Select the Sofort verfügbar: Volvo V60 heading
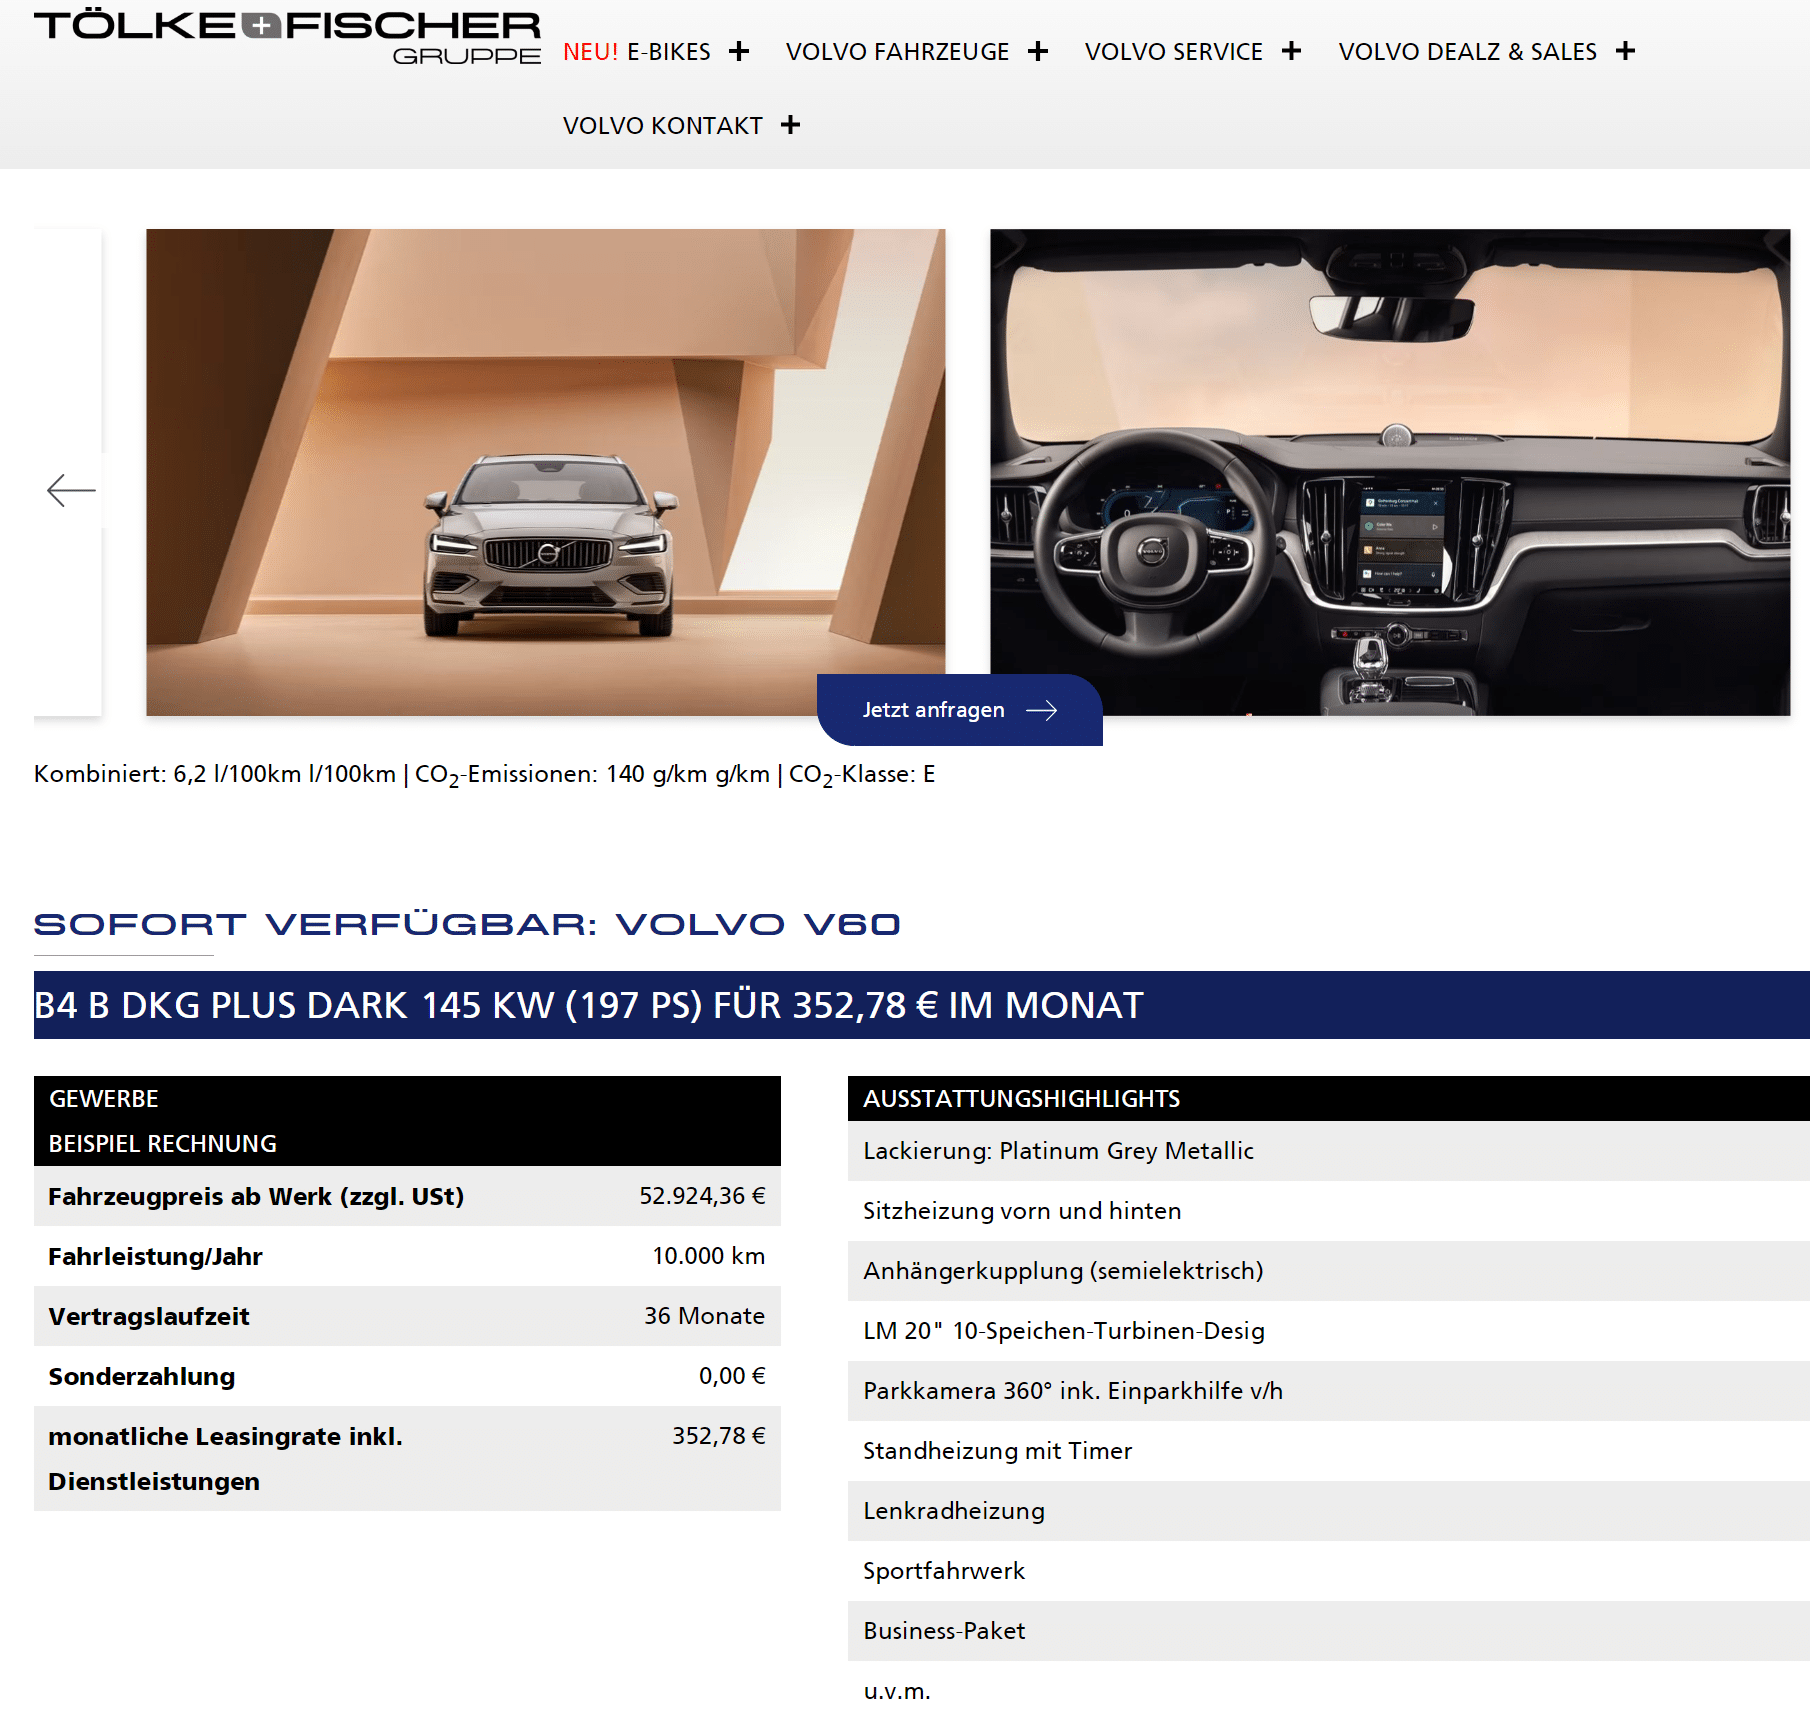 [467, 924]
